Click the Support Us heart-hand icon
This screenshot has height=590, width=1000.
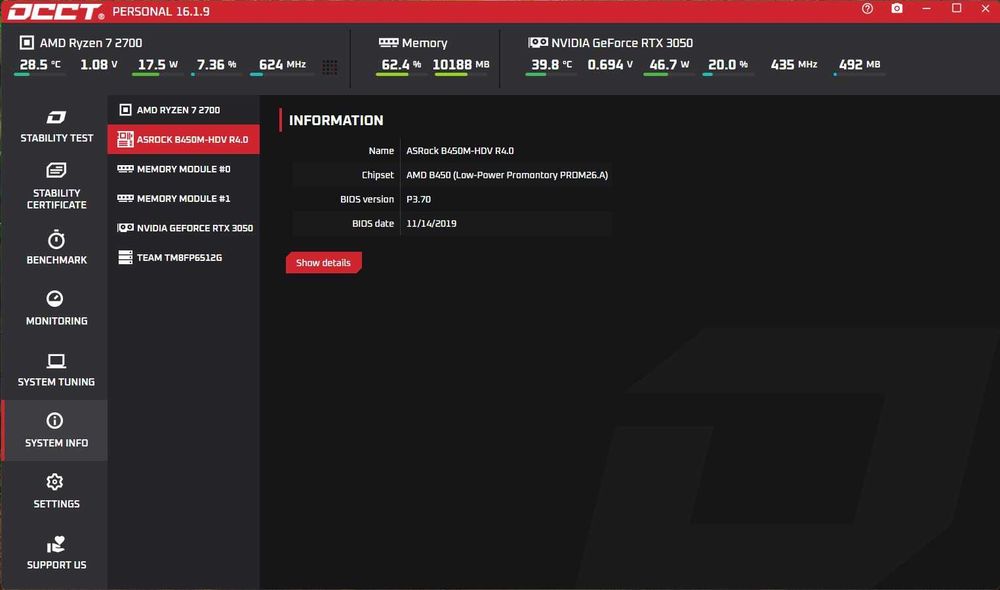[55, 544]
